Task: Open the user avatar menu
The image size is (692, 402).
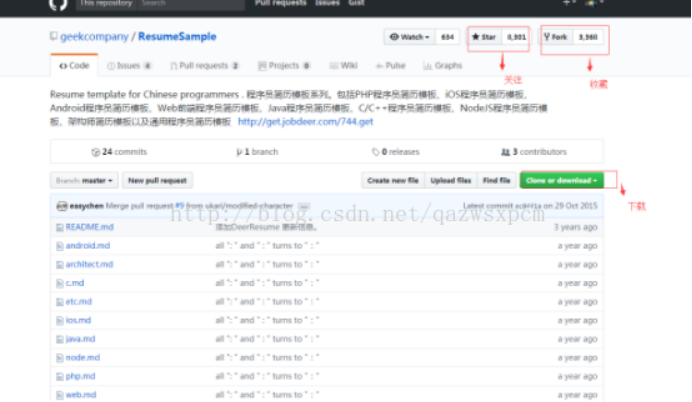Action: coord(593,3)
